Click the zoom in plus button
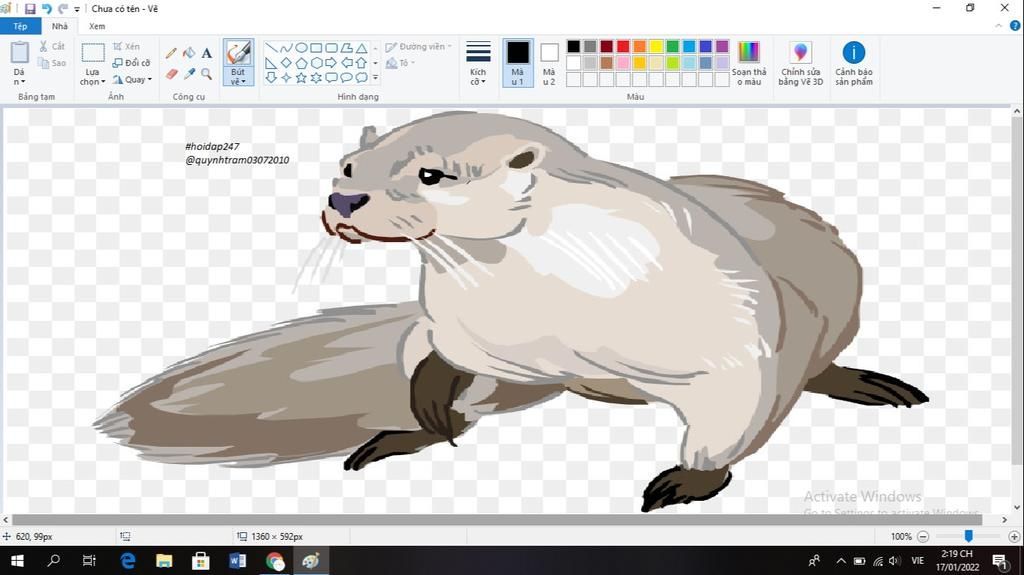The width and height of the screenshot is (1024, 575). [x=1014, y=536]
